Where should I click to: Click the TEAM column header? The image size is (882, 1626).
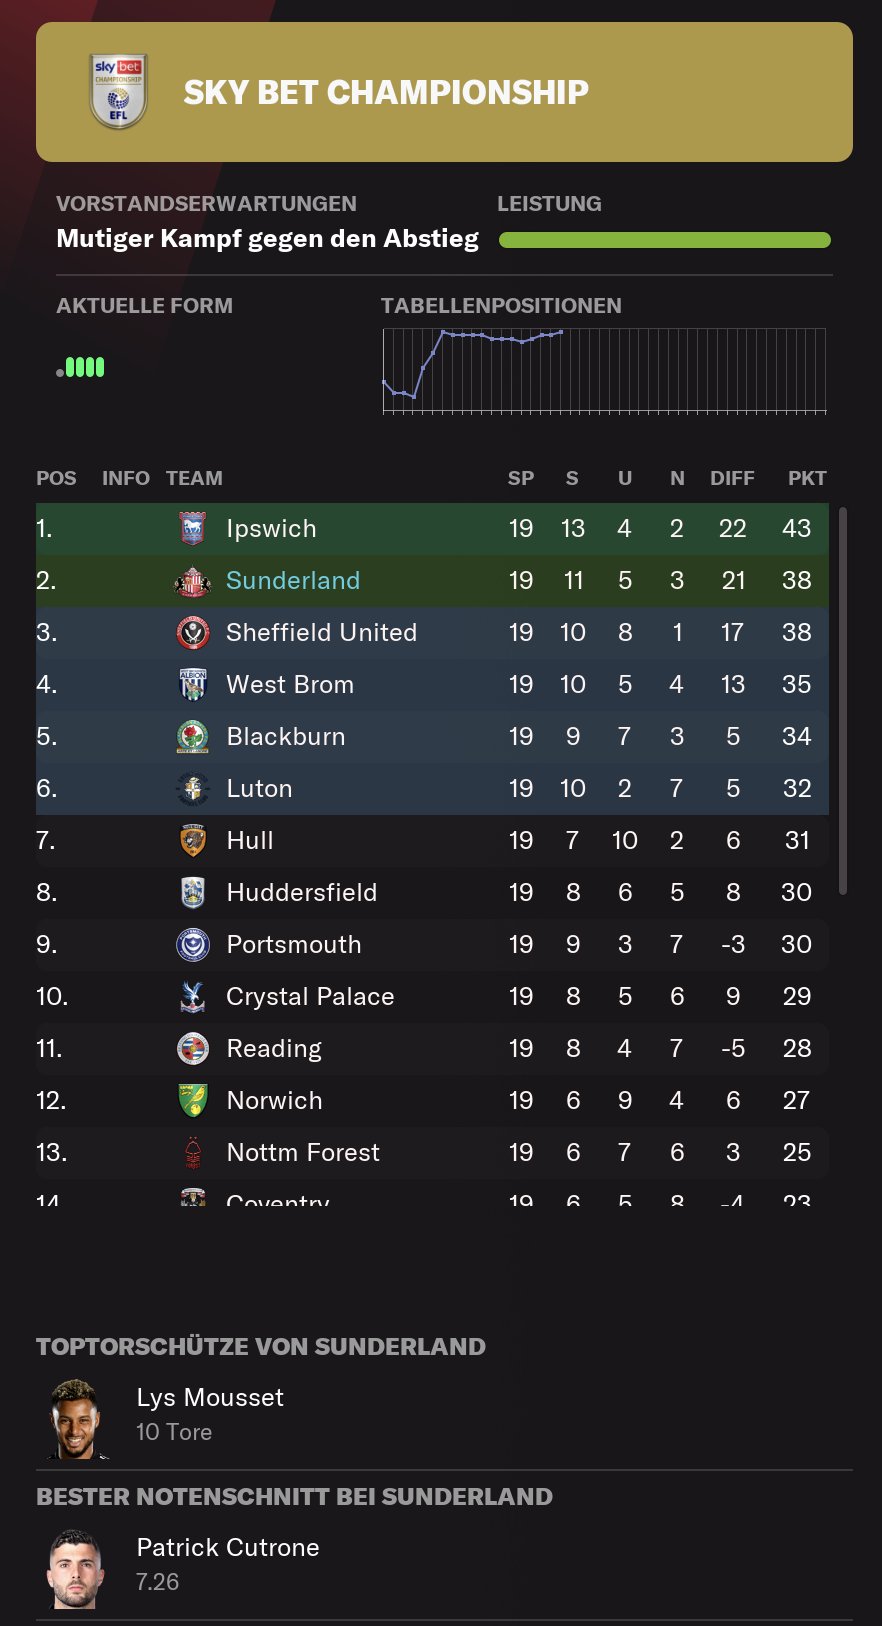(194, 478)
